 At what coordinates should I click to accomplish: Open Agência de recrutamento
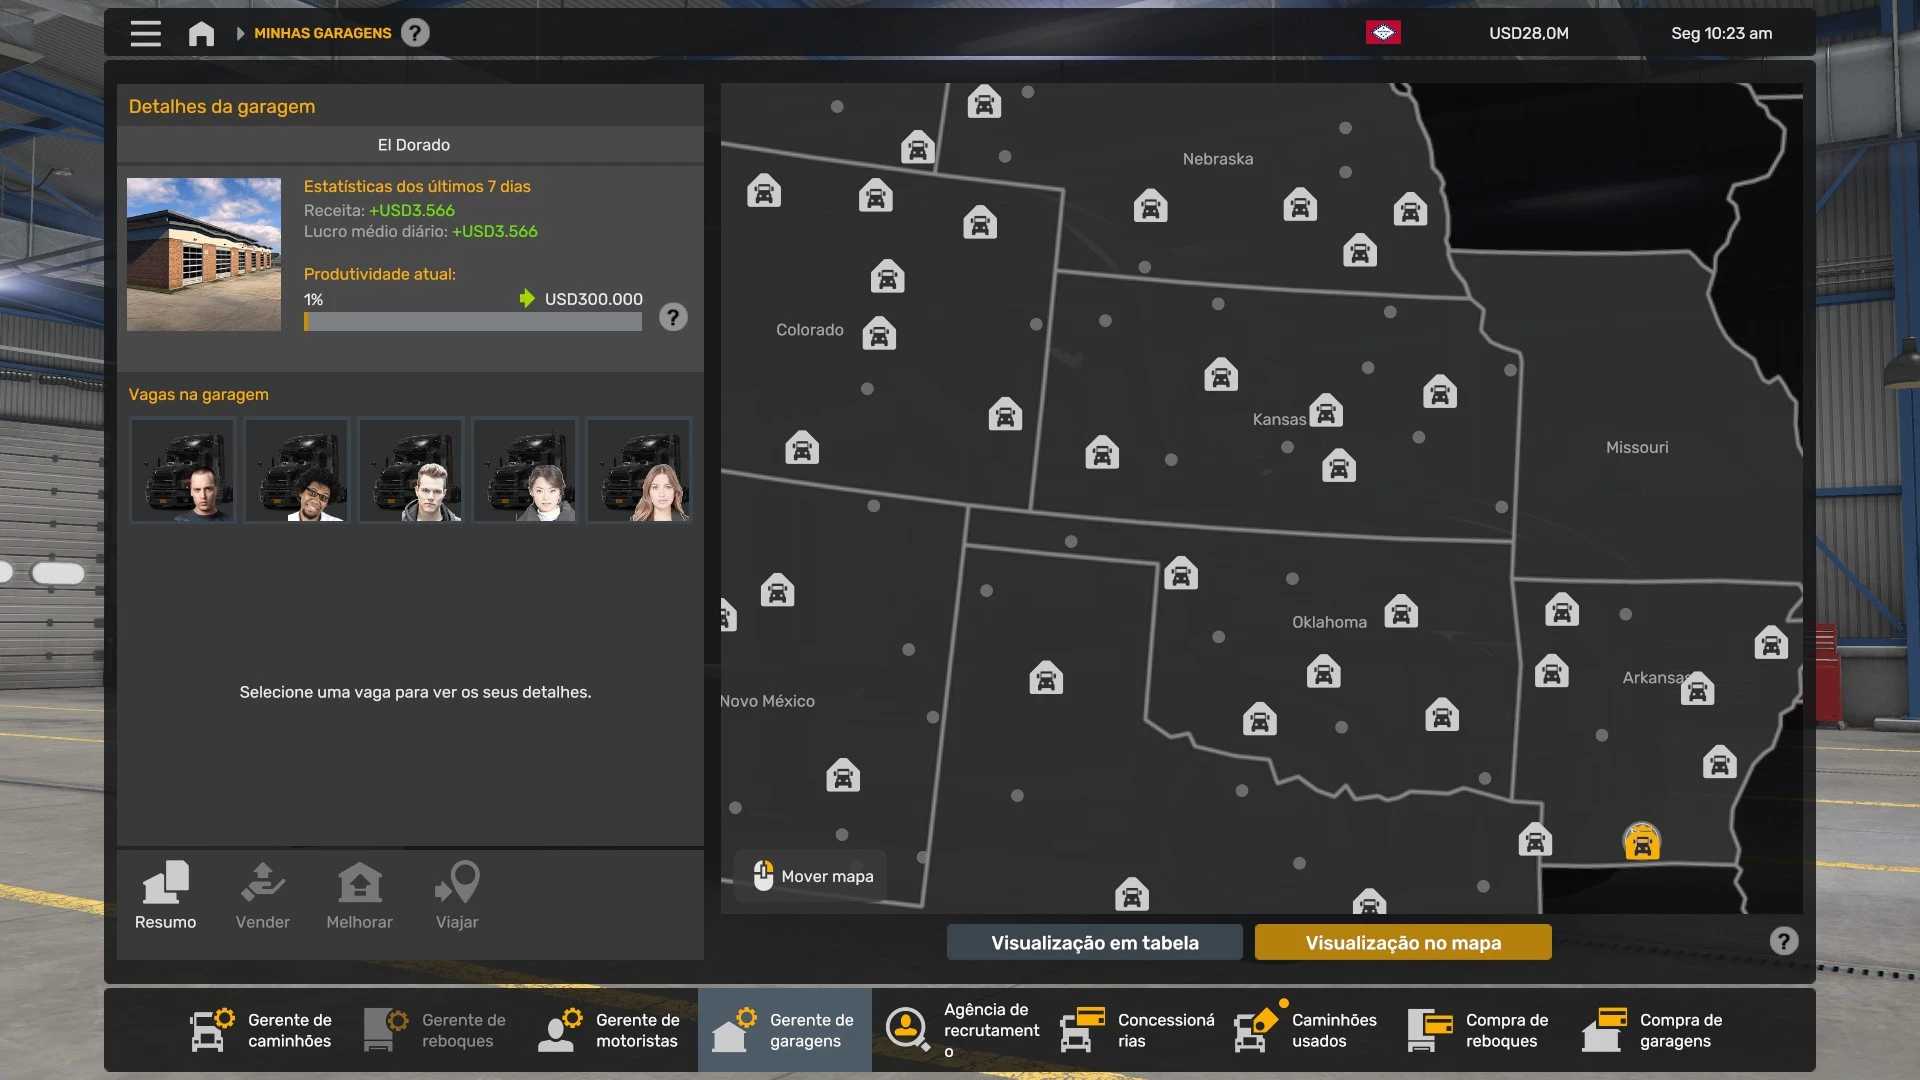(x=962, y=1030)
